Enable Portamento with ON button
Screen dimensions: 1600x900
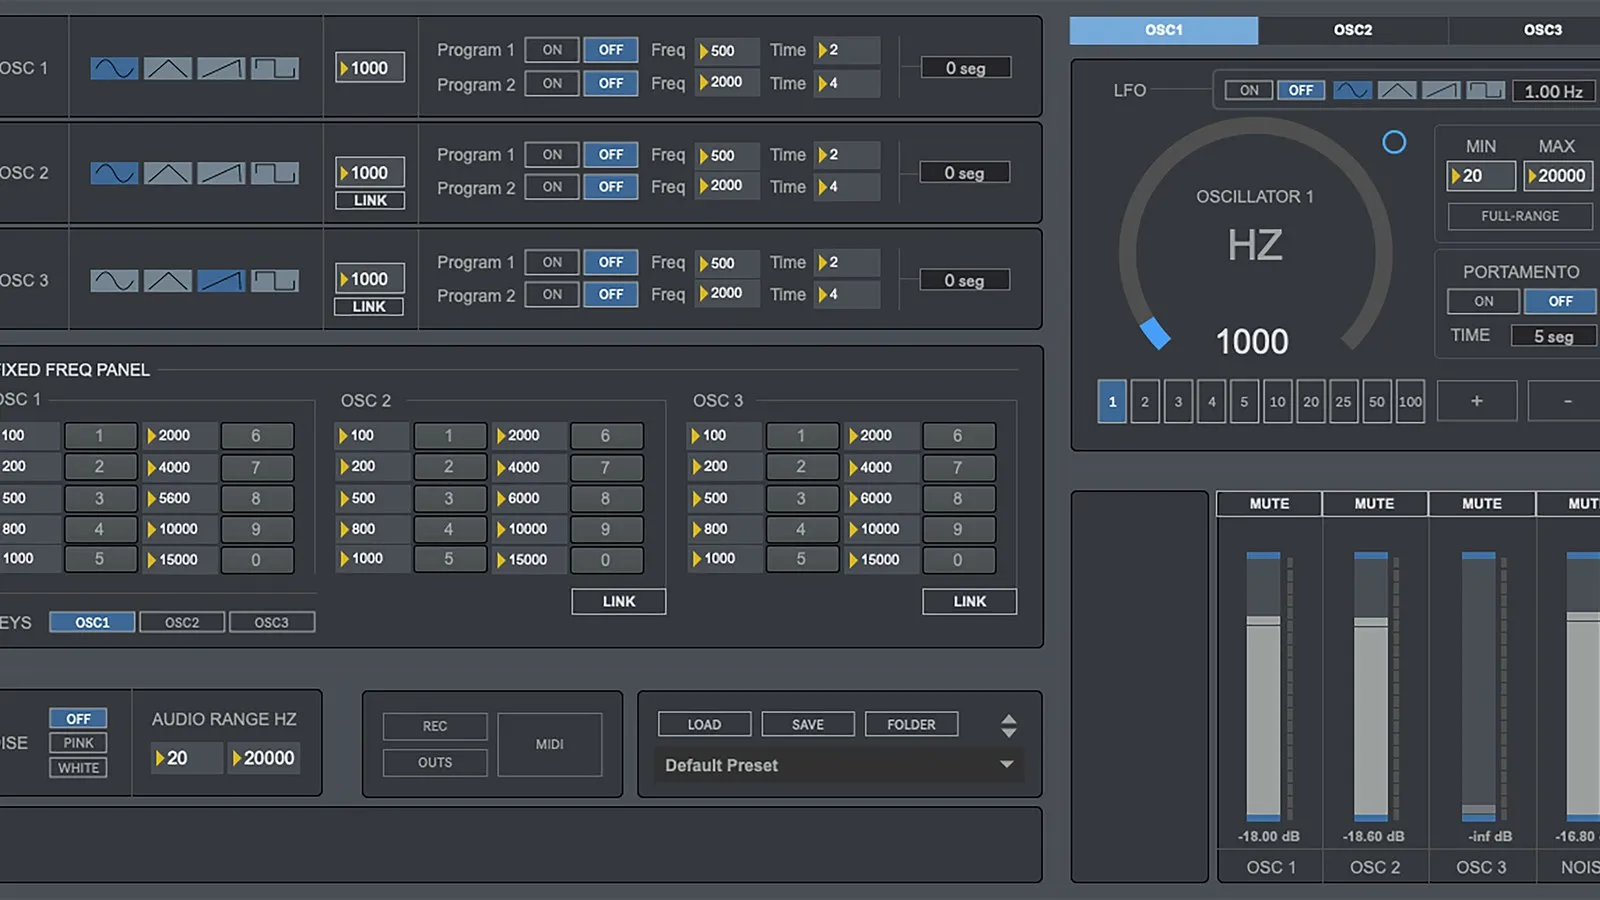1483,301
